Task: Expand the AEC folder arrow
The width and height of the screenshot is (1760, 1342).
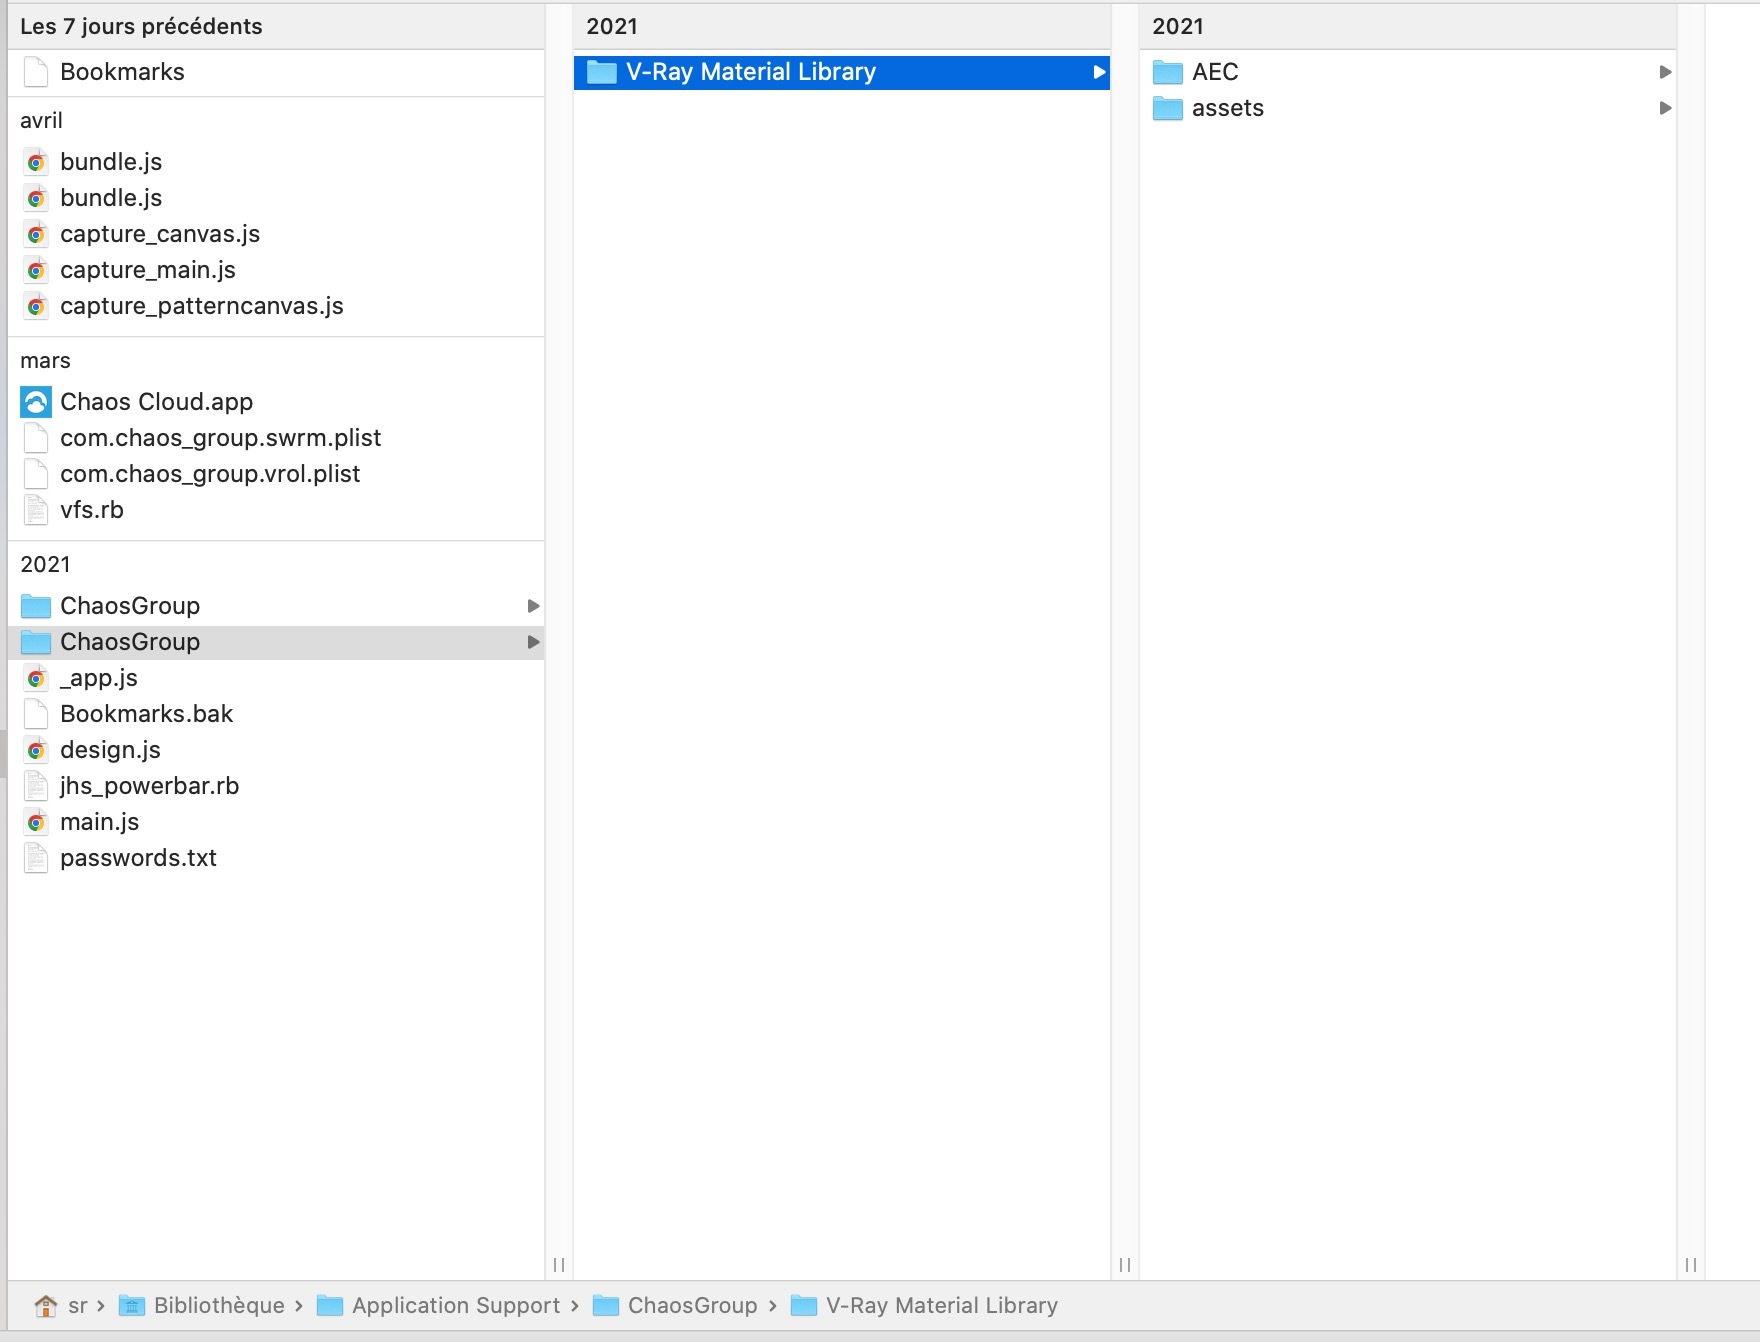Action: [1665, 72]
